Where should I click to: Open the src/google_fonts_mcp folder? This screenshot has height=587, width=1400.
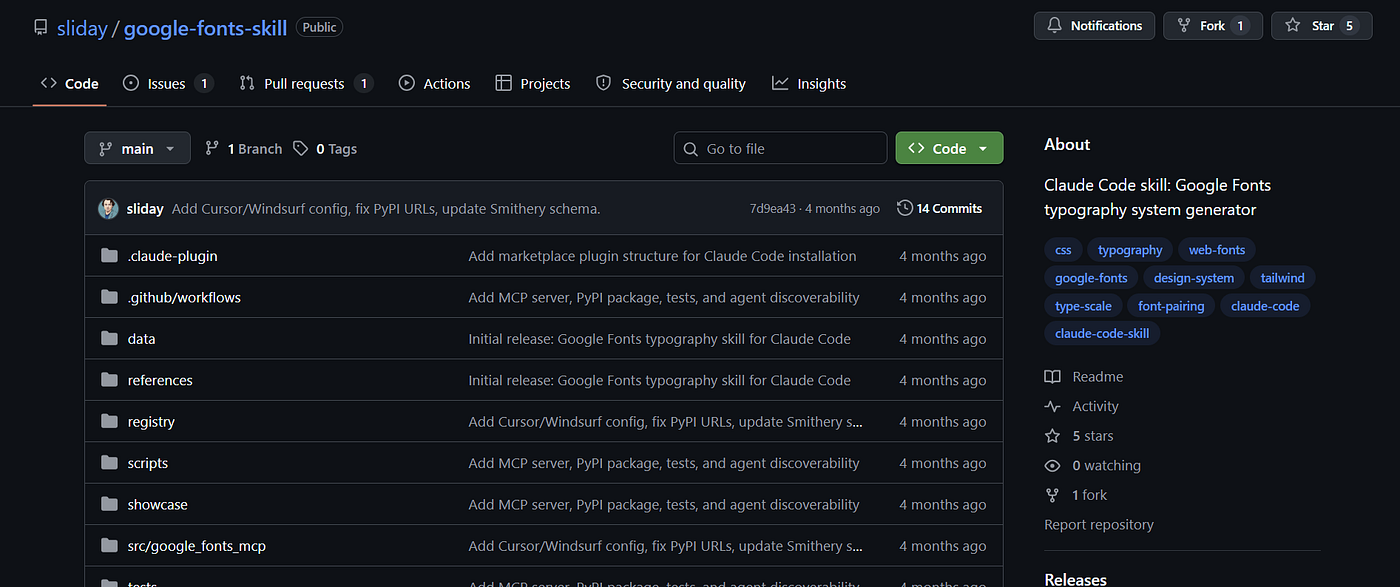click(197, 546)
